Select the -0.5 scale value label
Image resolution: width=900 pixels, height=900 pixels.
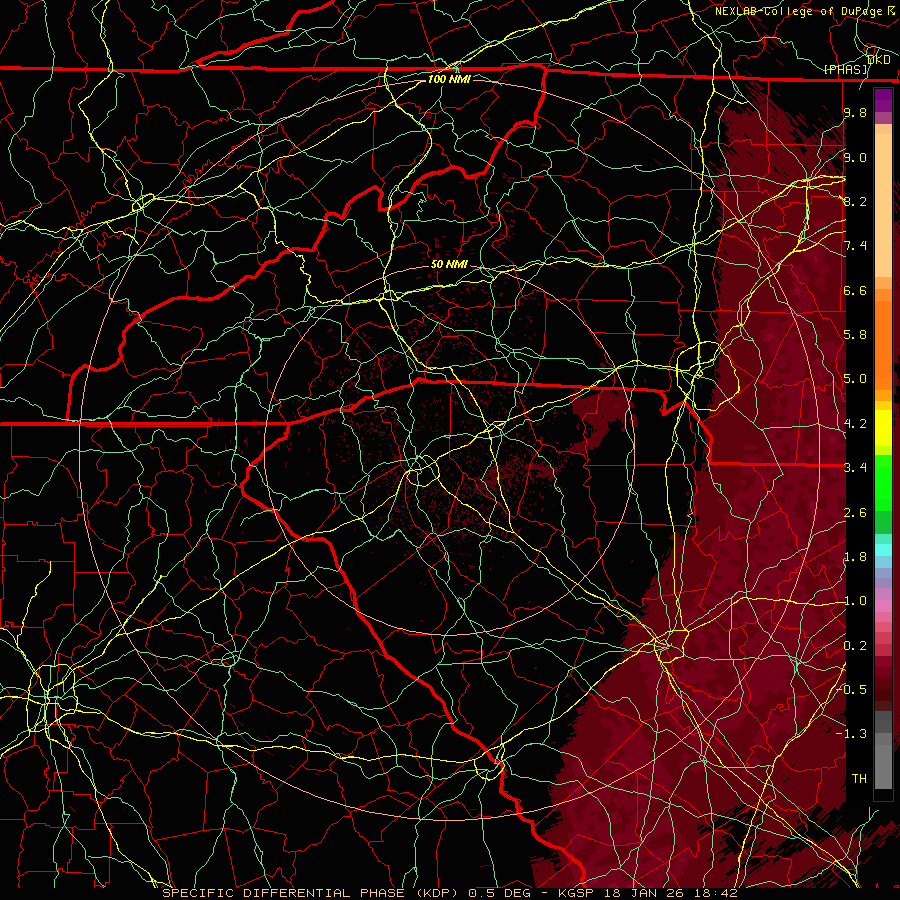click(x=852, y=690)
